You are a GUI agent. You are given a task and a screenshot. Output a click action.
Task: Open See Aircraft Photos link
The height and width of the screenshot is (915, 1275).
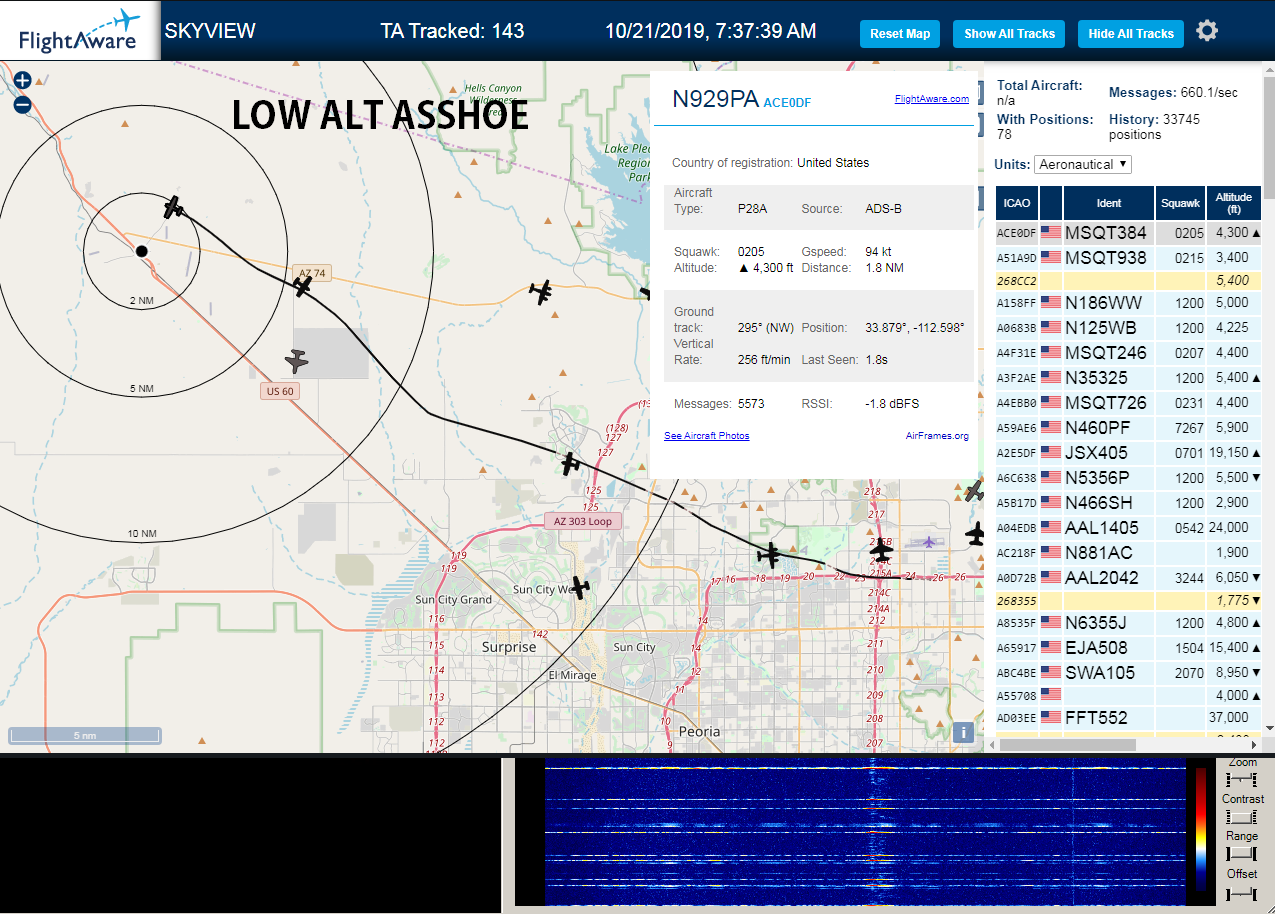(x=706, y=436)
